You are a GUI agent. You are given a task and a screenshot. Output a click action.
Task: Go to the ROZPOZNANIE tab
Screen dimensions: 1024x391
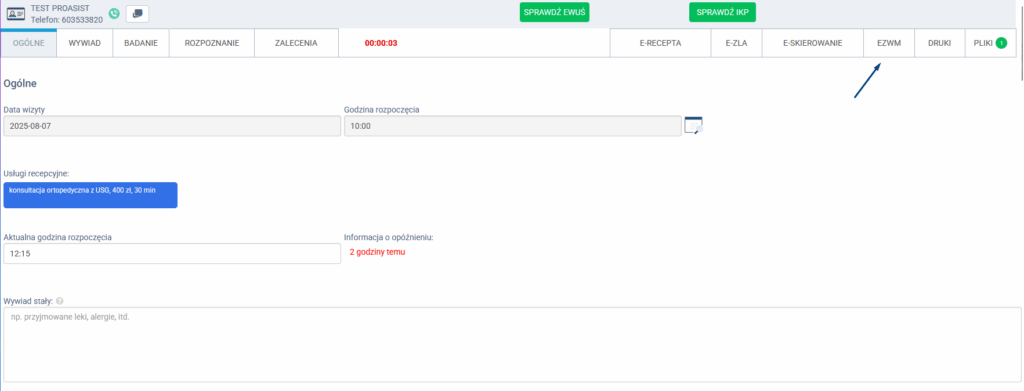click(x=212, y=43)
